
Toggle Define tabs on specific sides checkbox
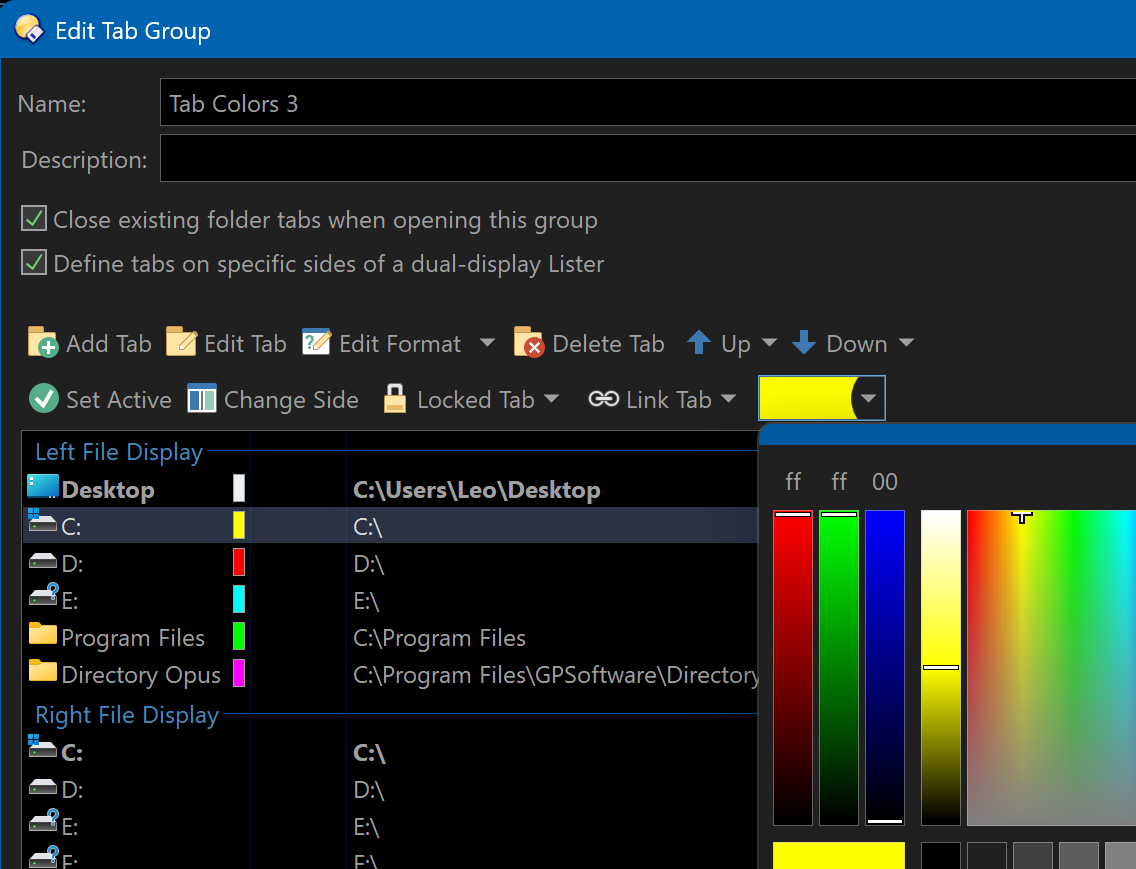35,263
